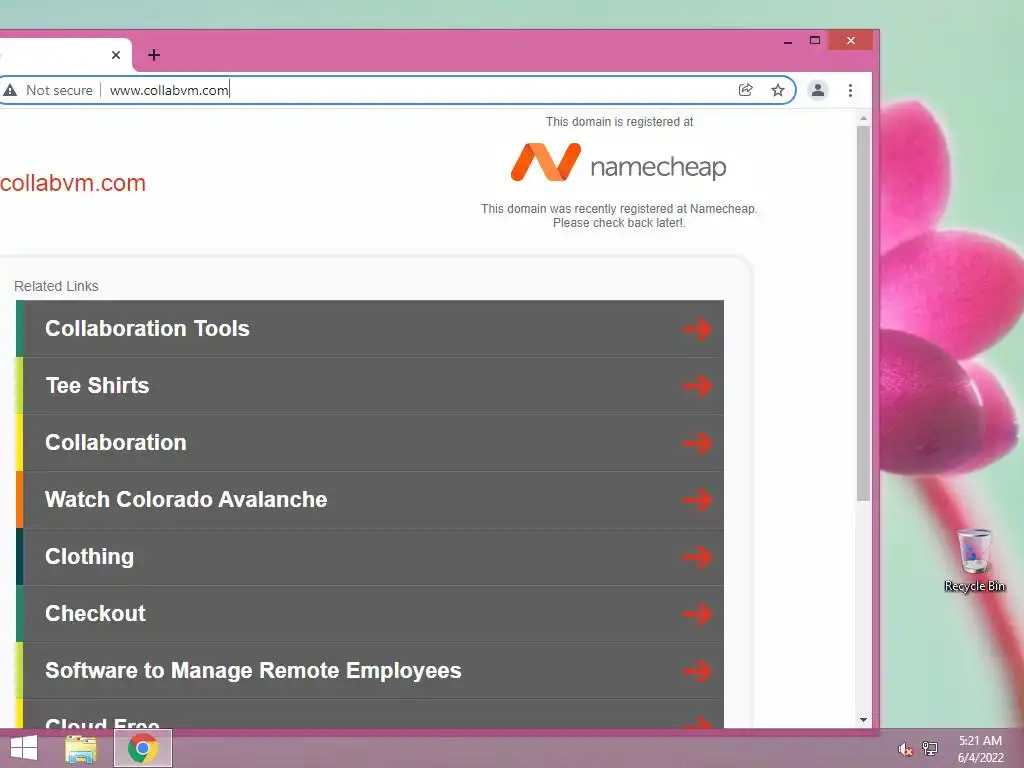Open Software to Manage Remote Employees link
The width and height of the screenshot is (1024, 768).
pyautogui.click(x=370, y=671)
